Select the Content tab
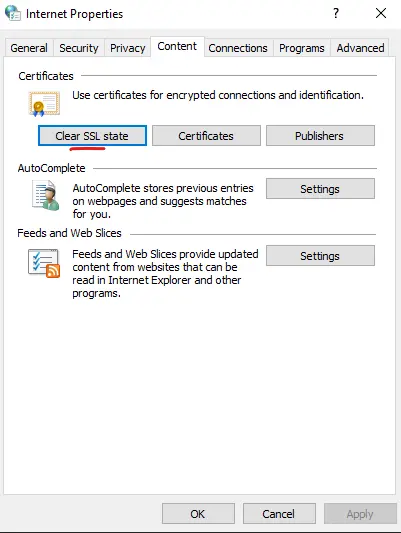Image resolution: width=401 pixels, height=533 pixels. [x=177, y=46]
